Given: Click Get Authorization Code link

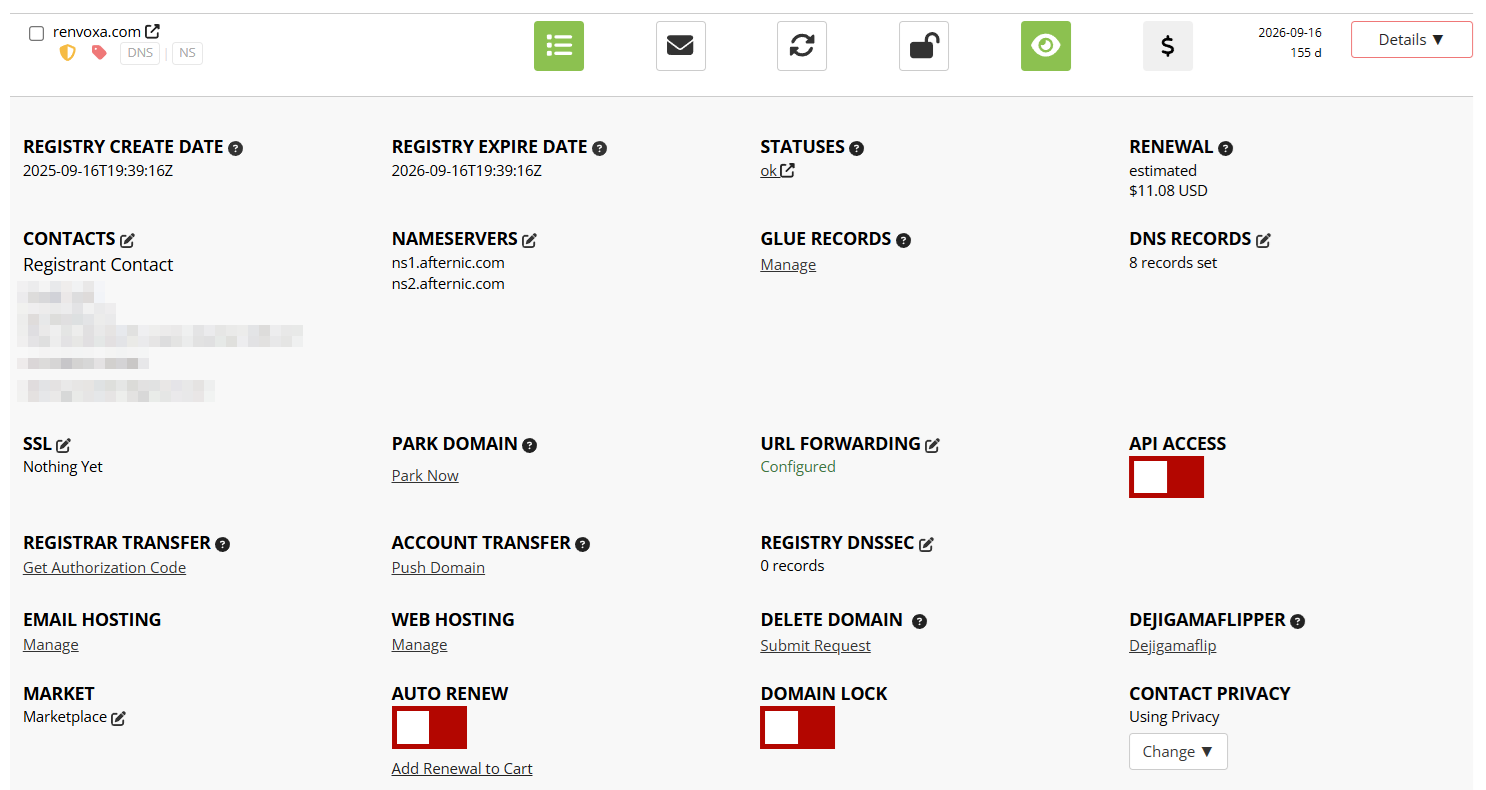Looking at the screenshot, I should (x=104, y=568).
